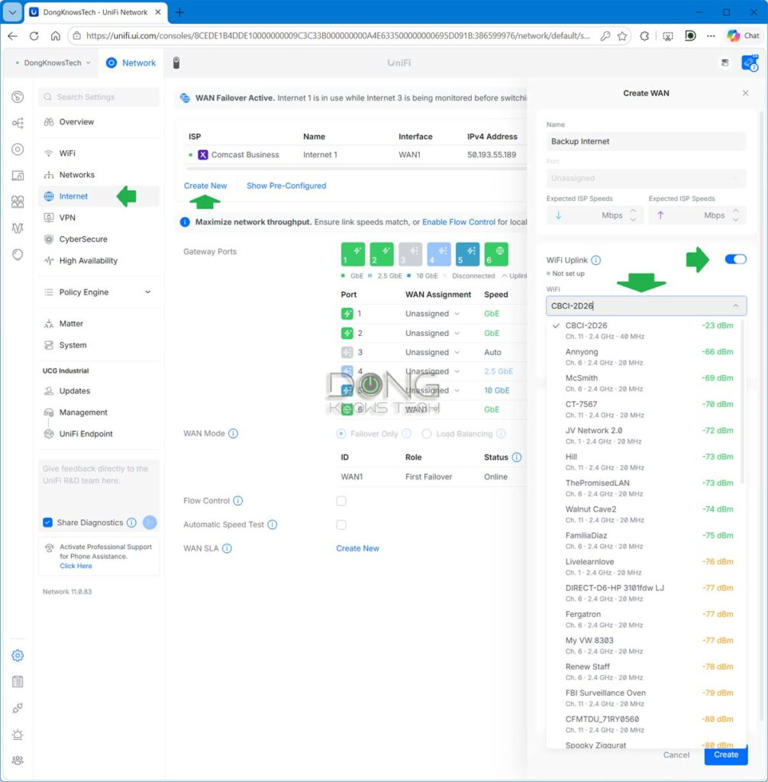This screenshot has height=782, width=768.
Task: Open the UniFi devices icon in left rail
Action: click(x=17, y=149)
